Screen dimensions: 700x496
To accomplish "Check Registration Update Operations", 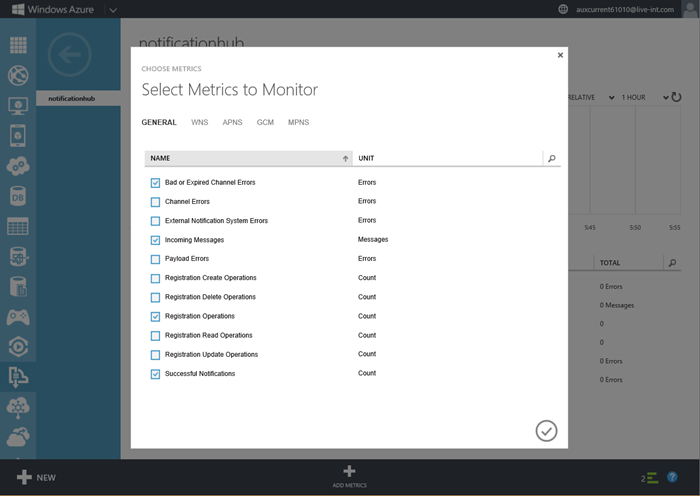I will (x=155, y=355).
